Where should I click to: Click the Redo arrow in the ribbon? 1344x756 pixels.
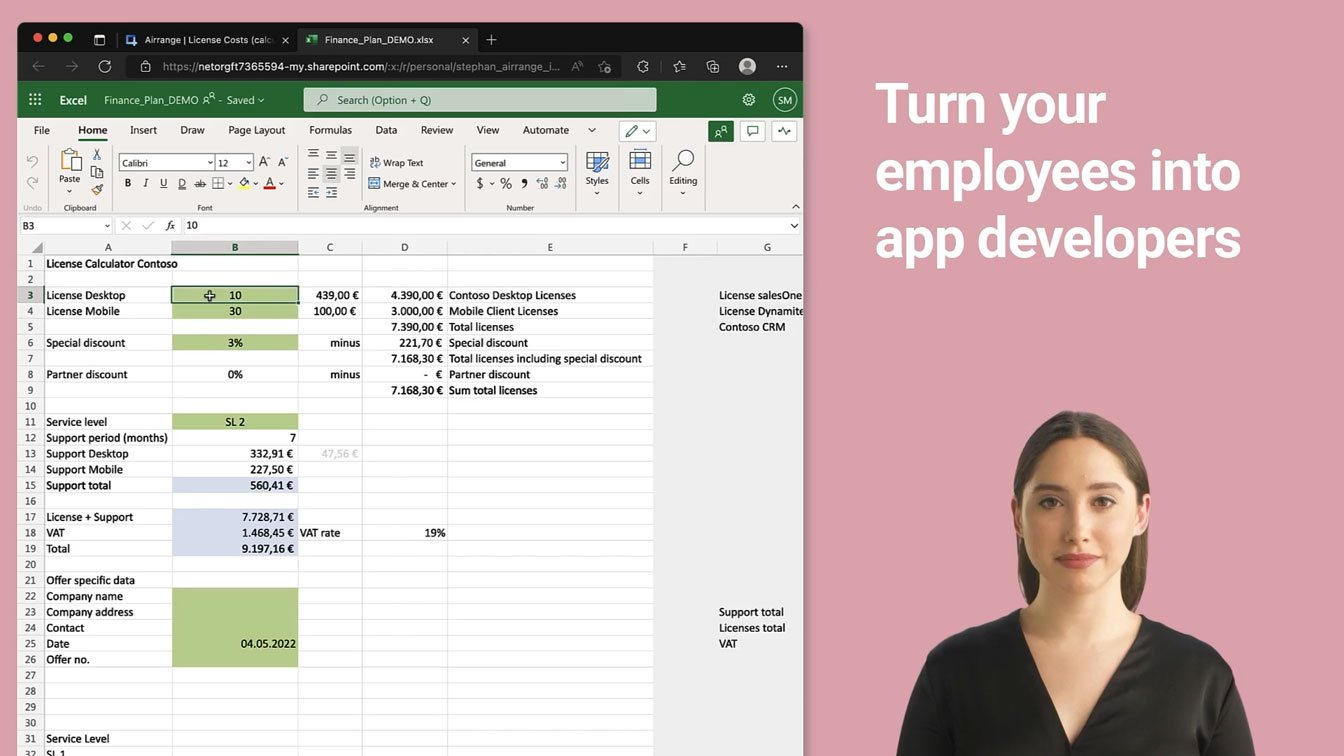[x=32, y=183]
